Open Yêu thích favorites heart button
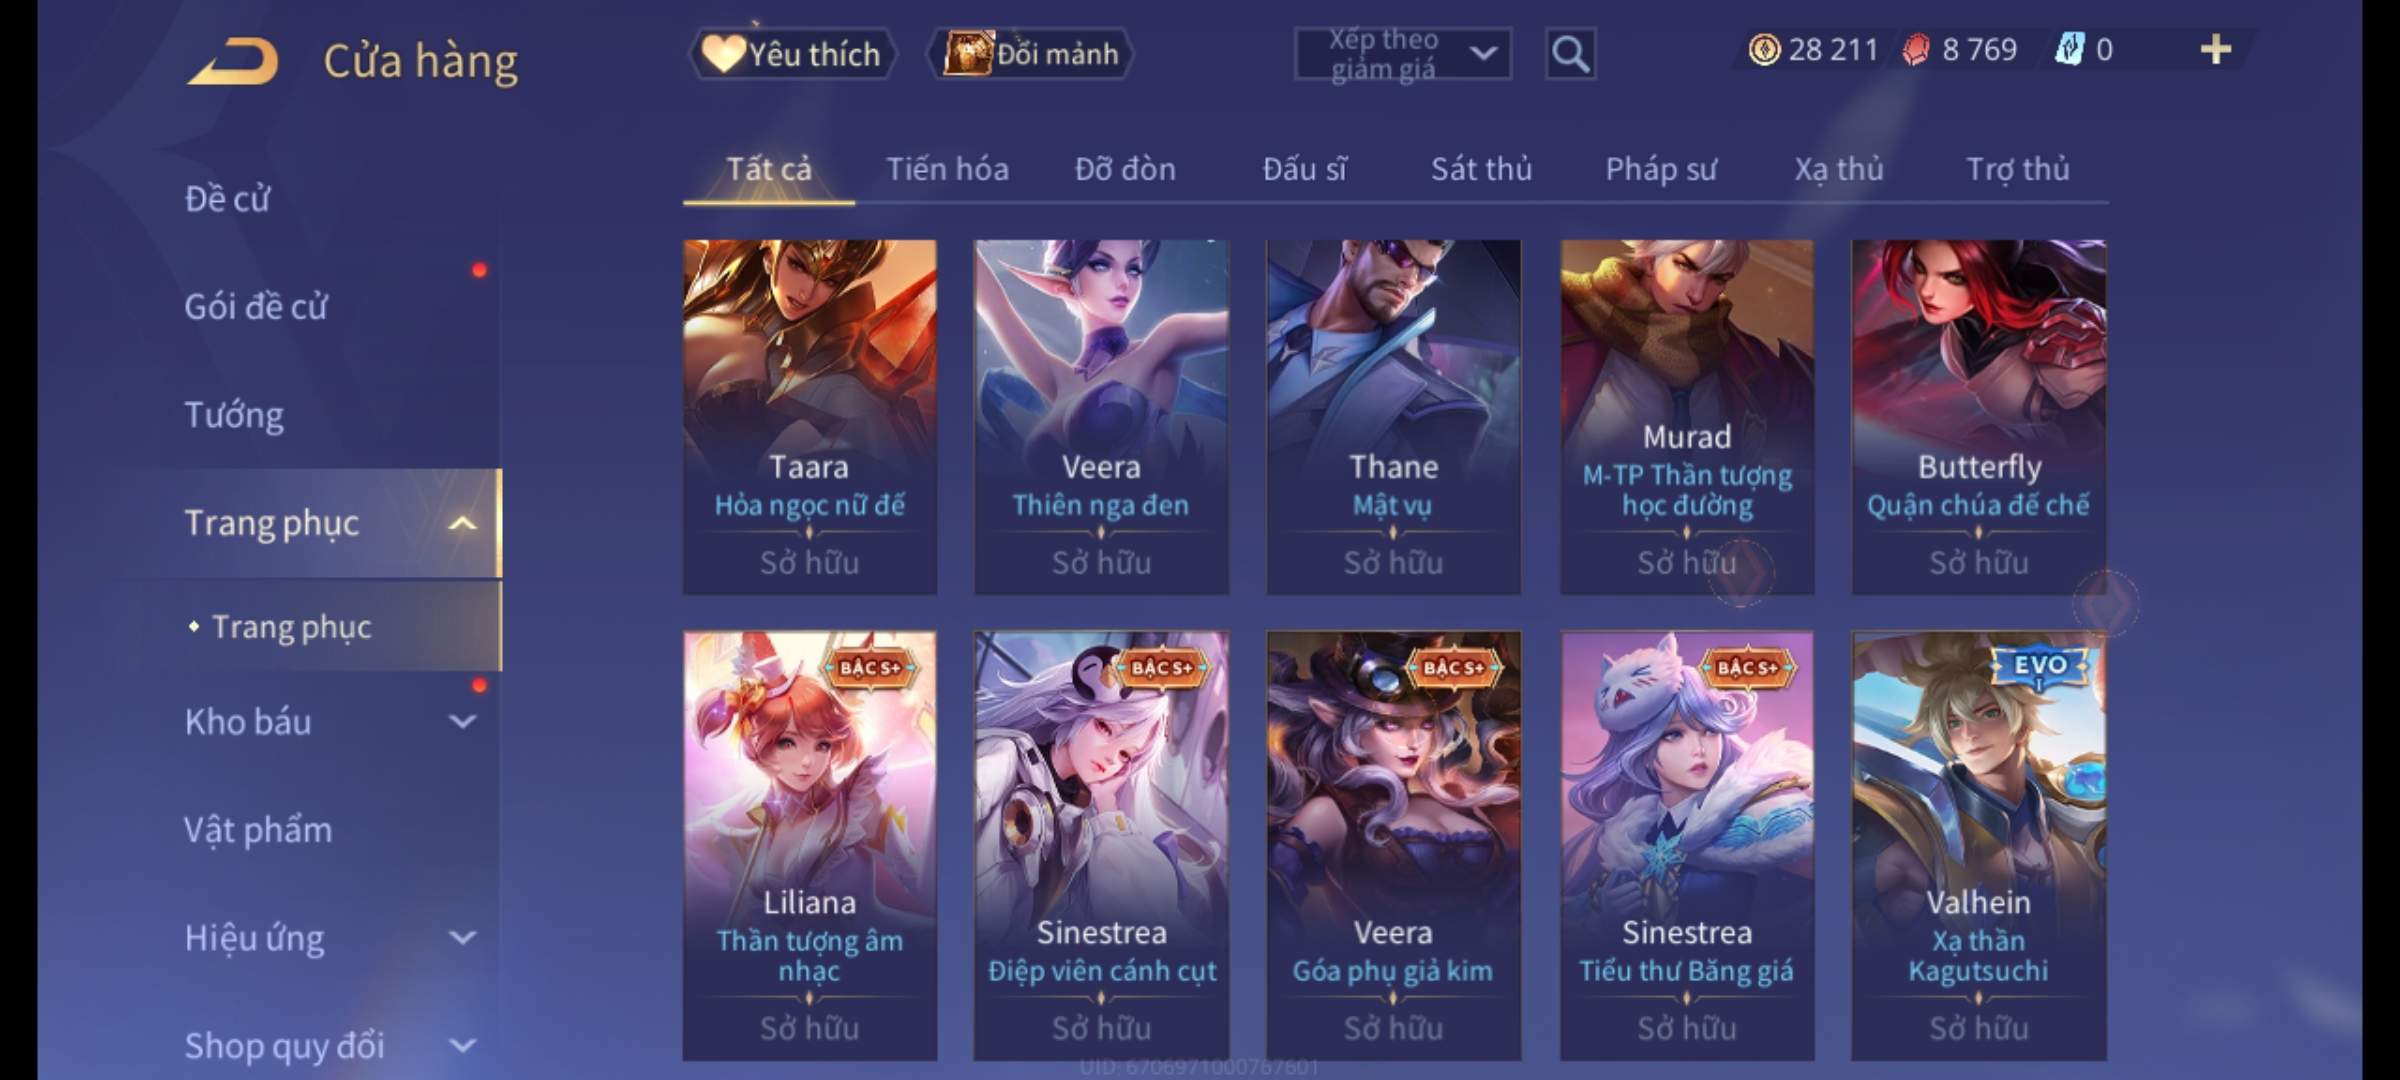This screenshot has width=2400, height=1080. (792, 54)
